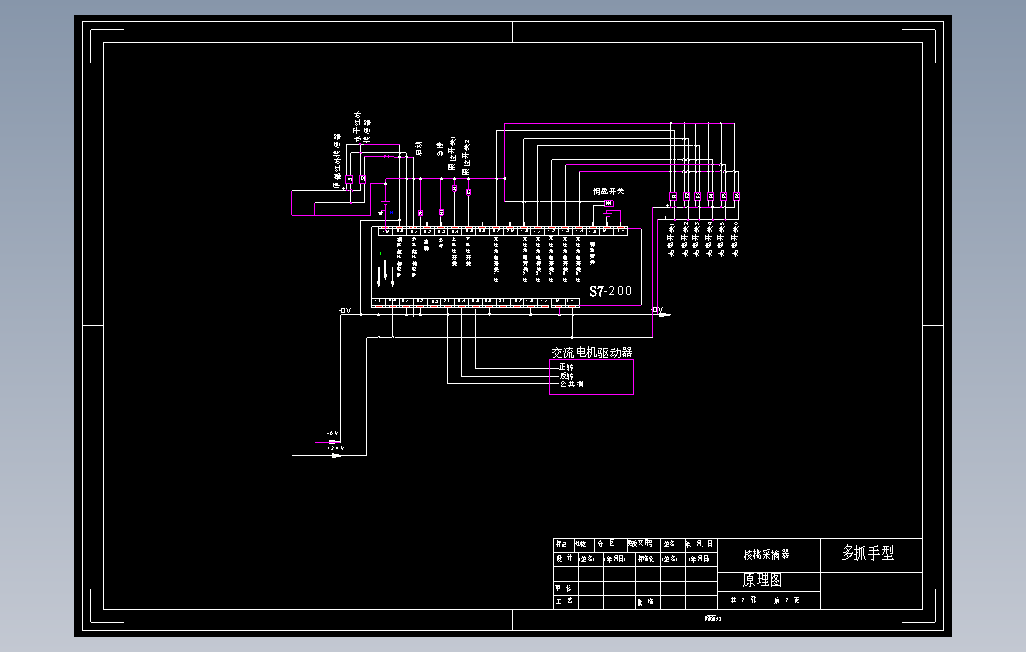Click the 工艺 cell in the title block

(x=564, y=600)
